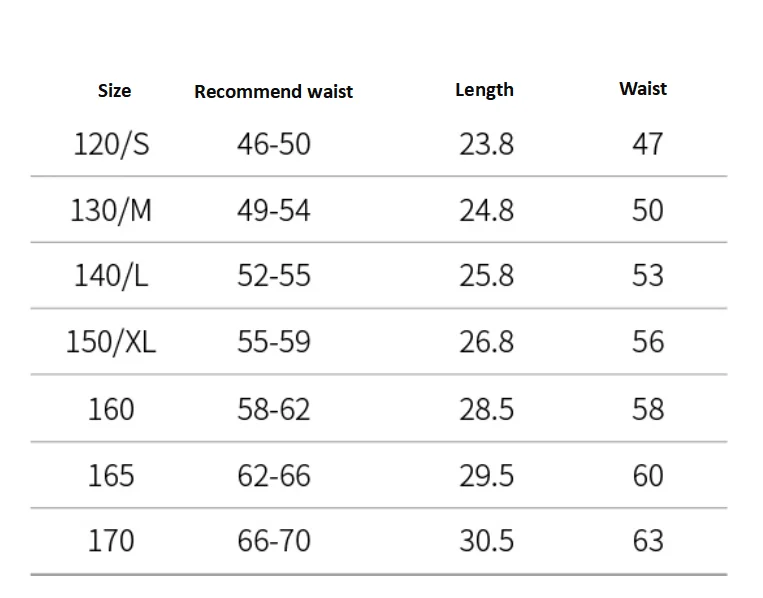The width and height of the screenshot is (763, 598).
Task: Click the Length column header
Action: coord(484,90)
